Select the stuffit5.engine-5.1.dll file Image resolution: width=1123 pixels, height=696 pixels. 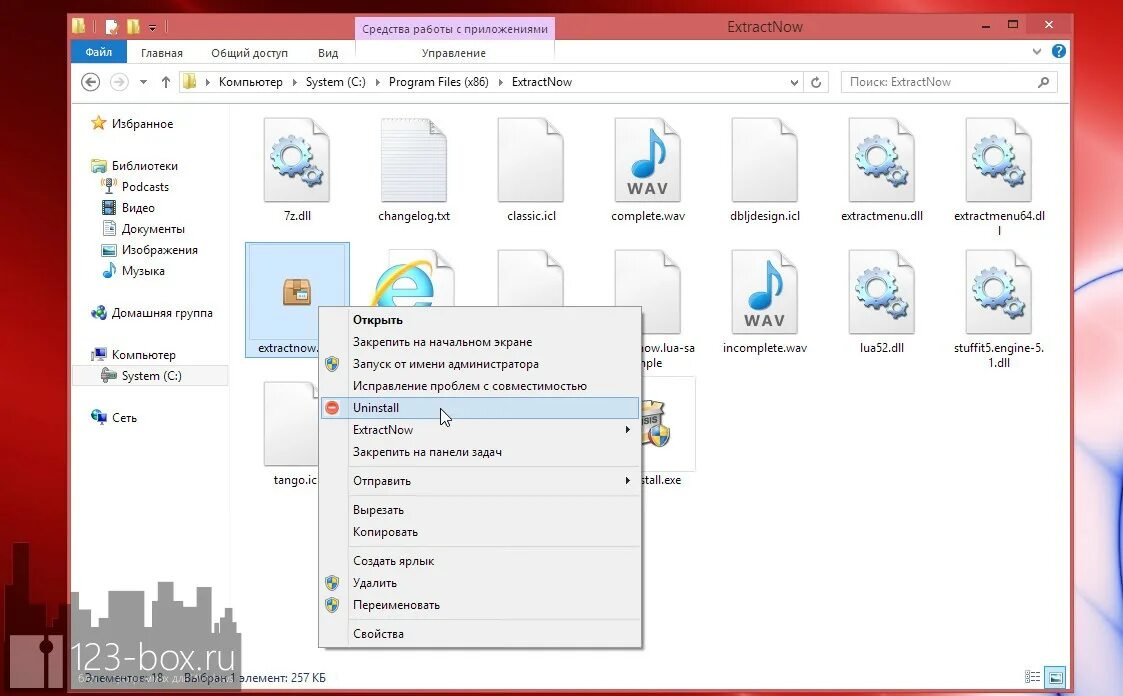click(998, 292)
